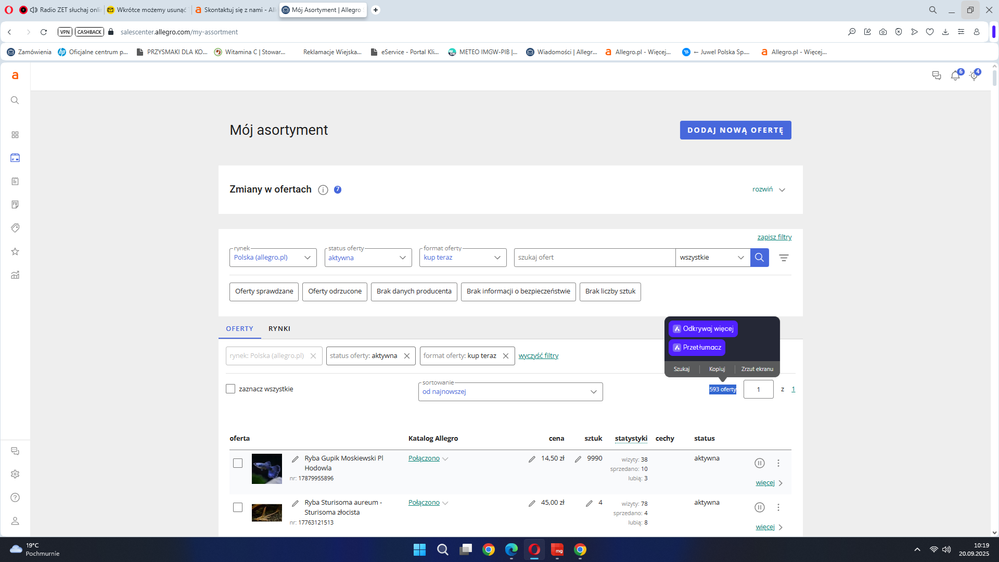The image size is (999, 562).
Task: Expand 'Zmiany w ofertach' with rozwiń
Action: click(x=768, y=189)
